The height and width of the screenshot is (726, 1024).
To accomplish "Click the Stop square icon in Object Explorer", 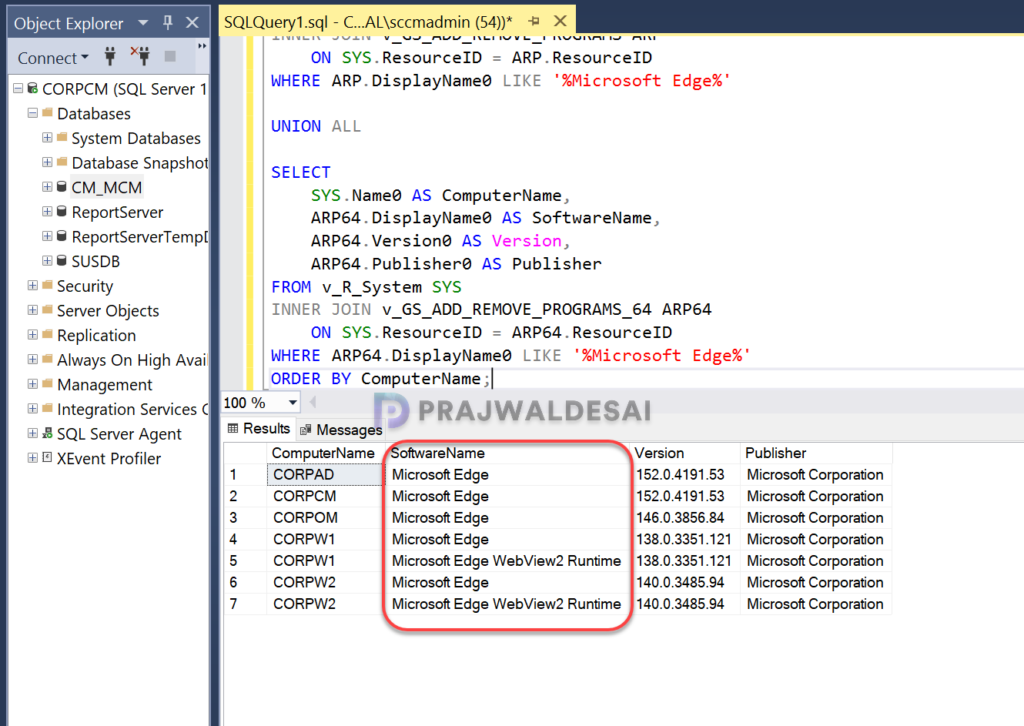I will click(x=170, y=57).
